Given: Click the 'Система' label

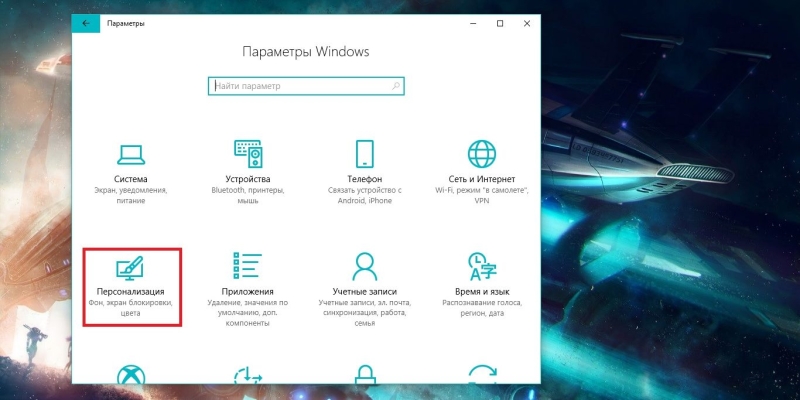Looking at the screenshot, I should (x=131, y=179).
